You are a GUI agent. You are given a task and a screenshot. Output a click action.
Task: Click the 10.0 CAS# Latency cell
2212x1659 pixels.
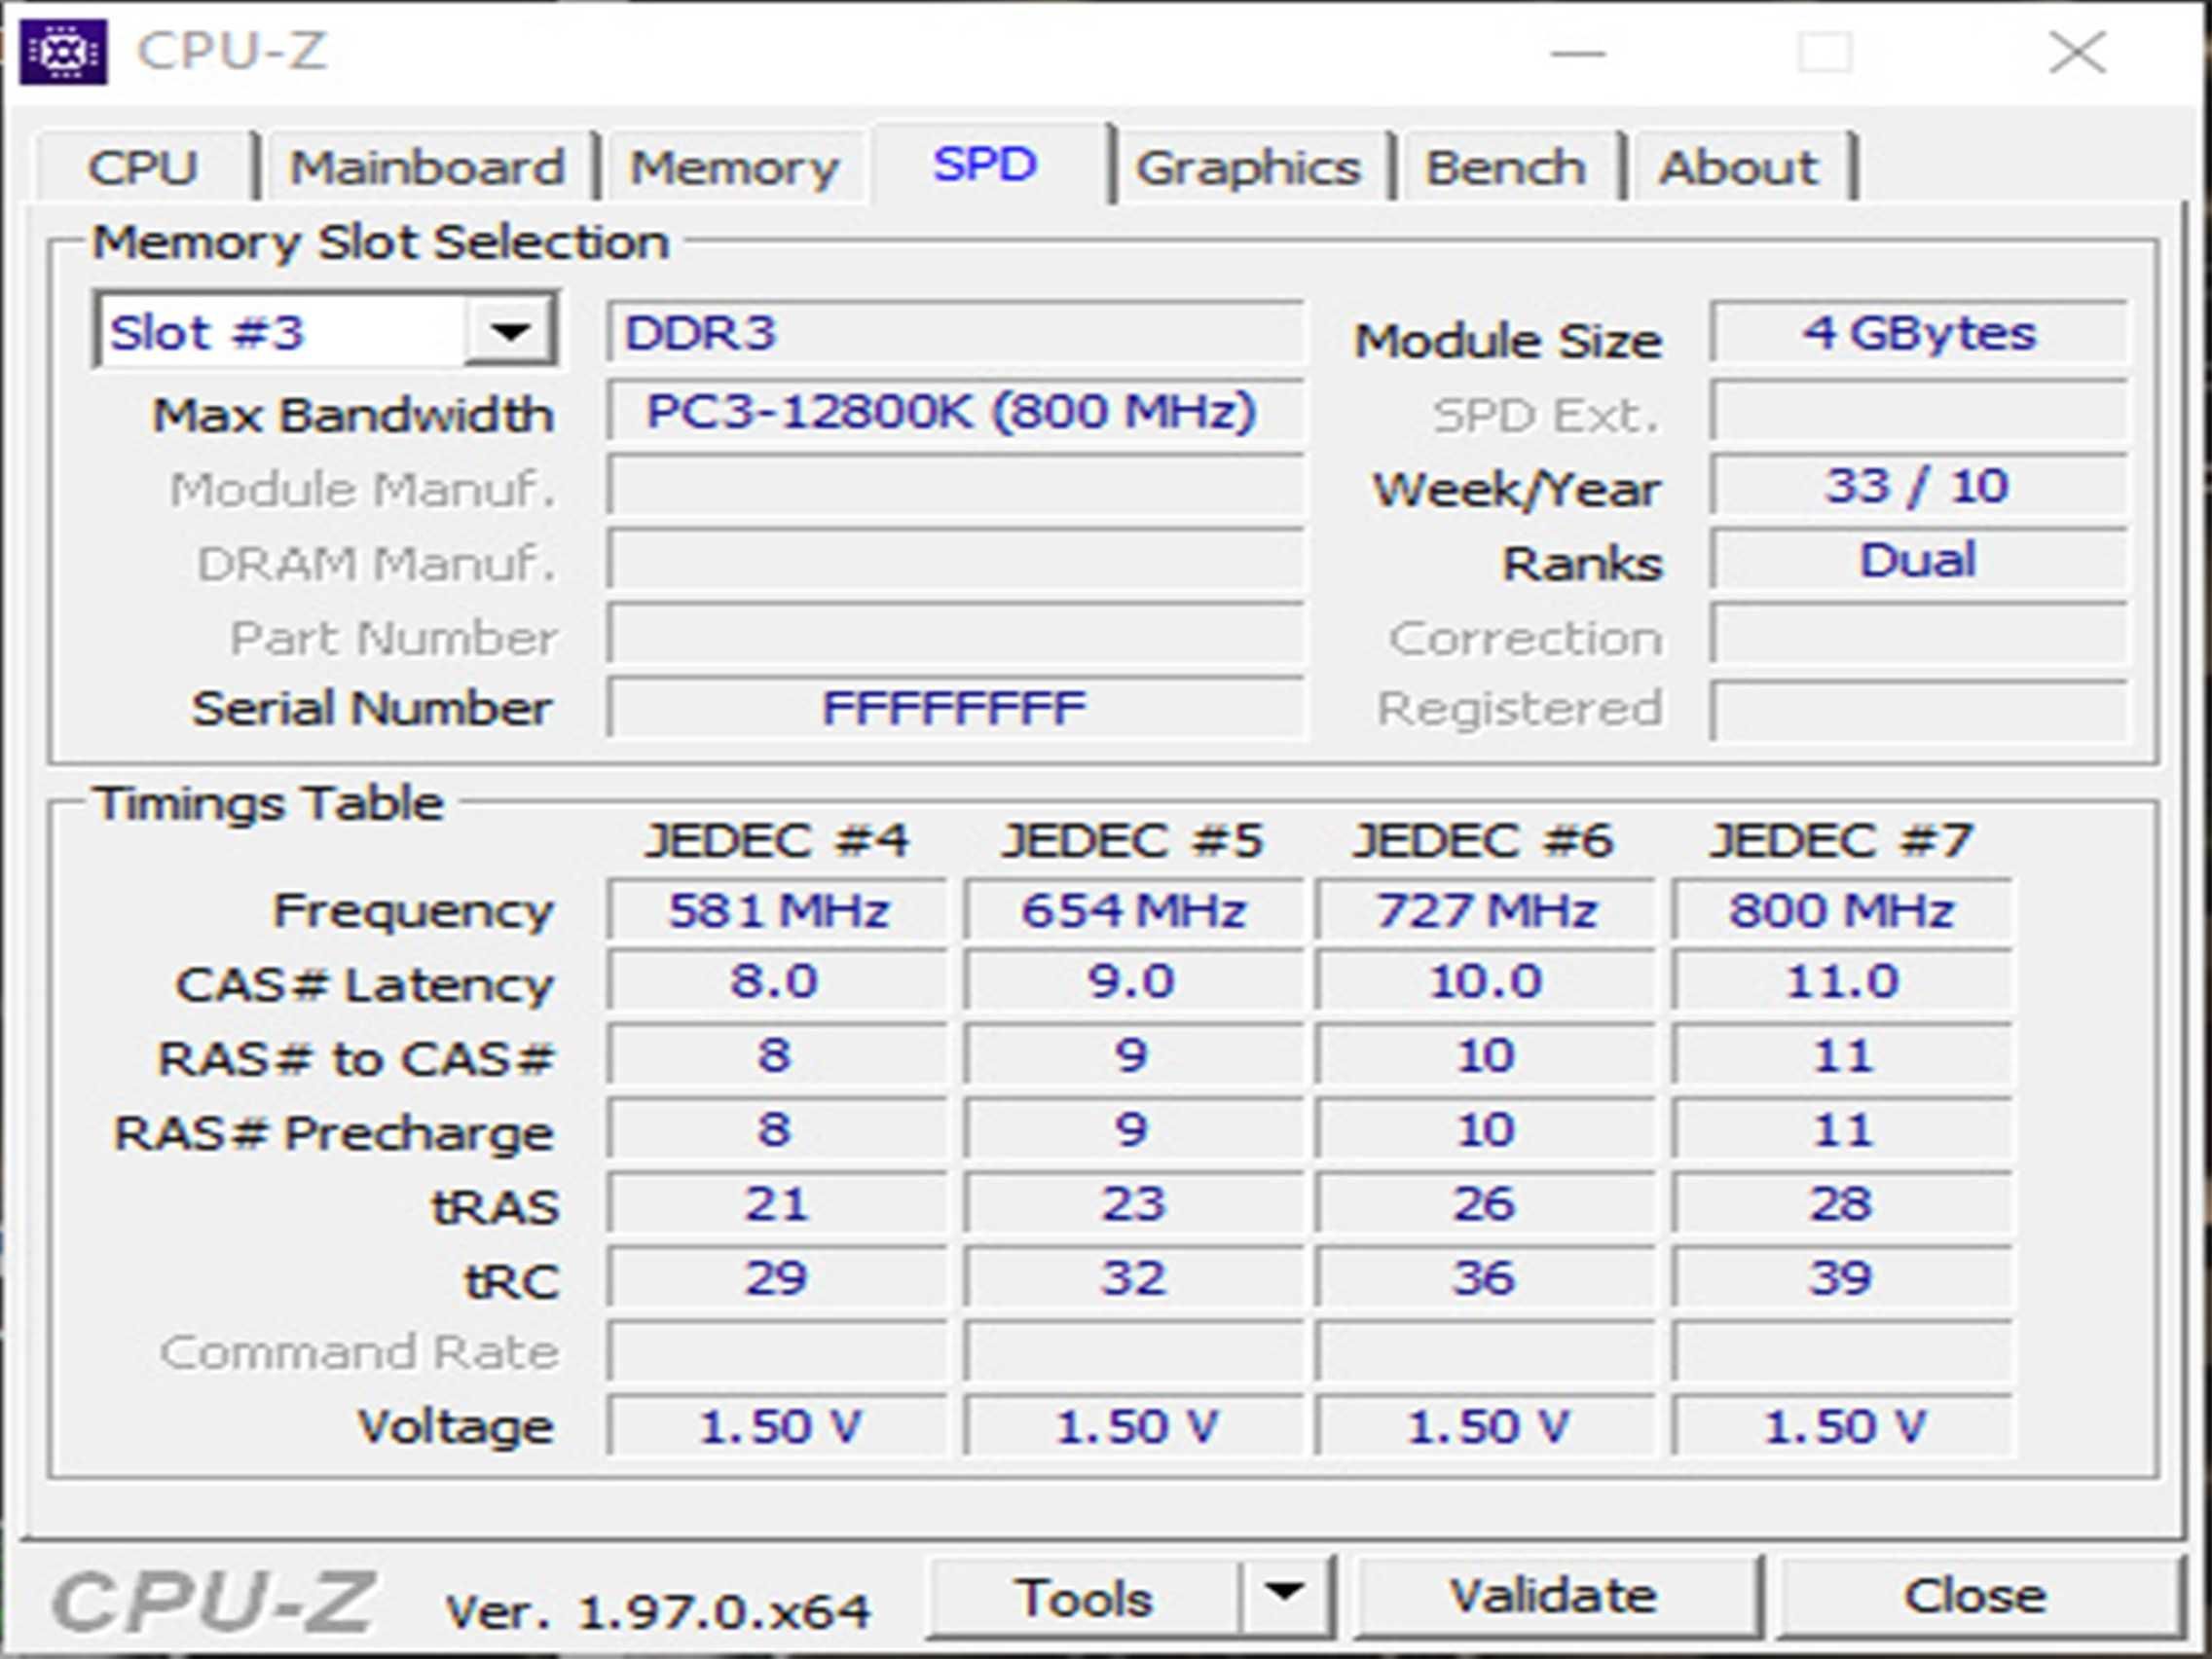pos(1485,981)
